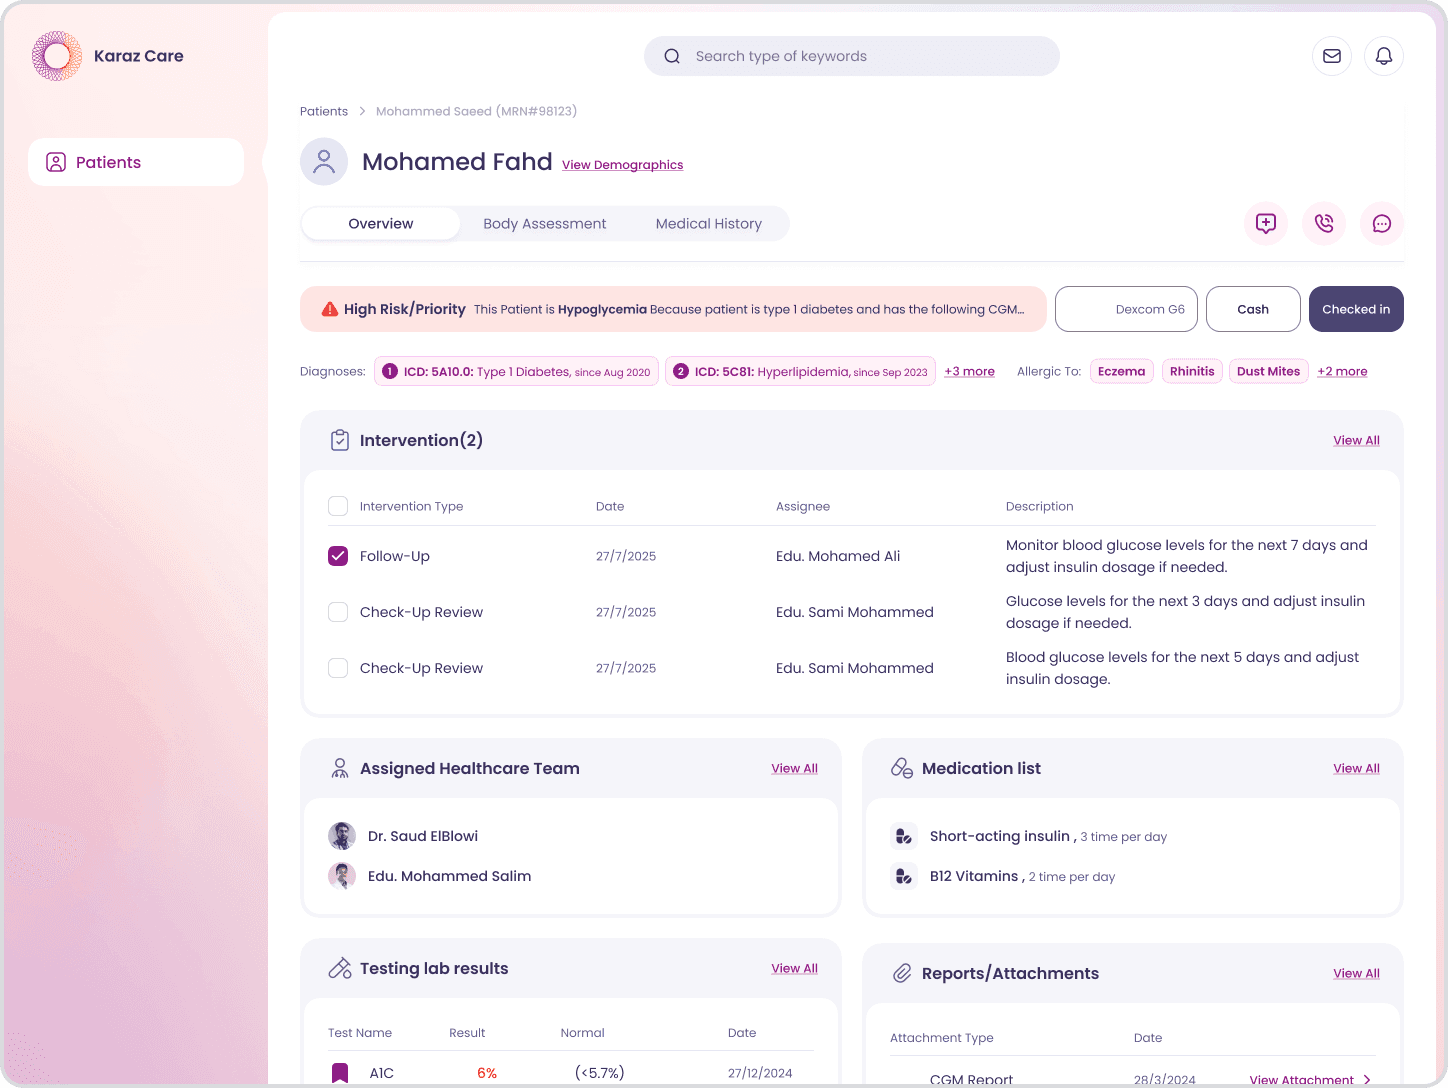Click chevron next to View Attachment

coord(1367,1080)
